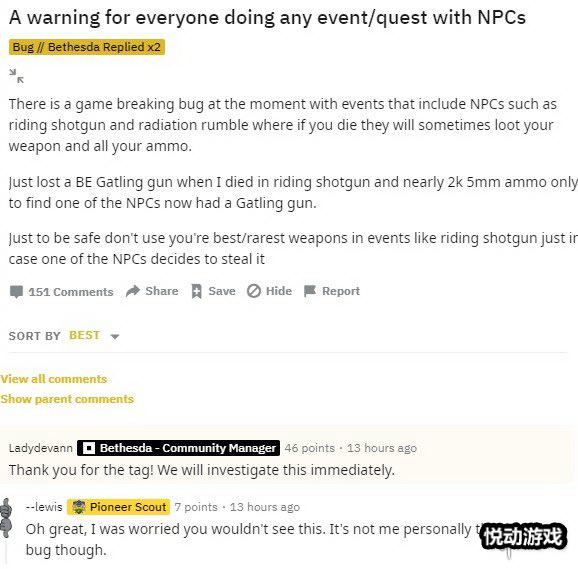Viewport: 578px width, 569px height.
Task: Click the Bethesda logo in the flair badge
Action: [88, 448]
